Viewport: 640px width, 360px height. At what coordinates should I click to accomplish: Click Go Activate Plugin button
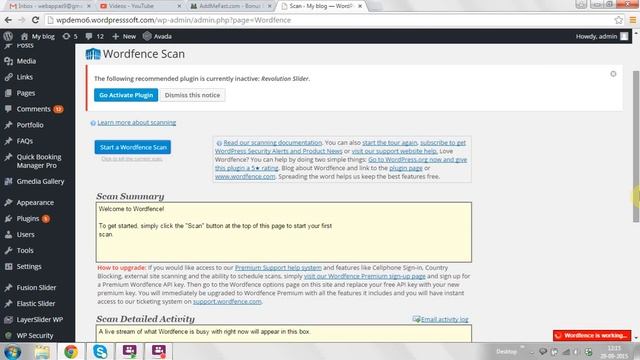click(126, 95)
